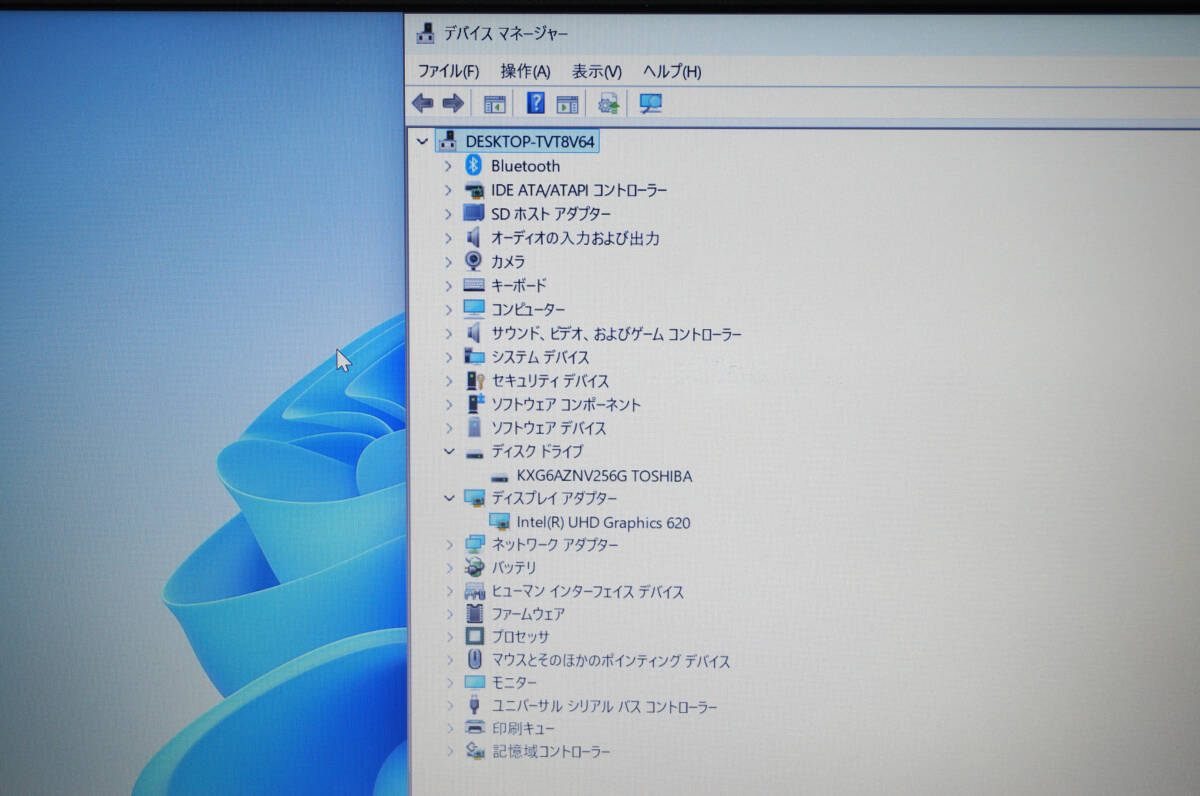Click the USB controller plug icon
The image size is (1200, 796).
tap(475, 706)
